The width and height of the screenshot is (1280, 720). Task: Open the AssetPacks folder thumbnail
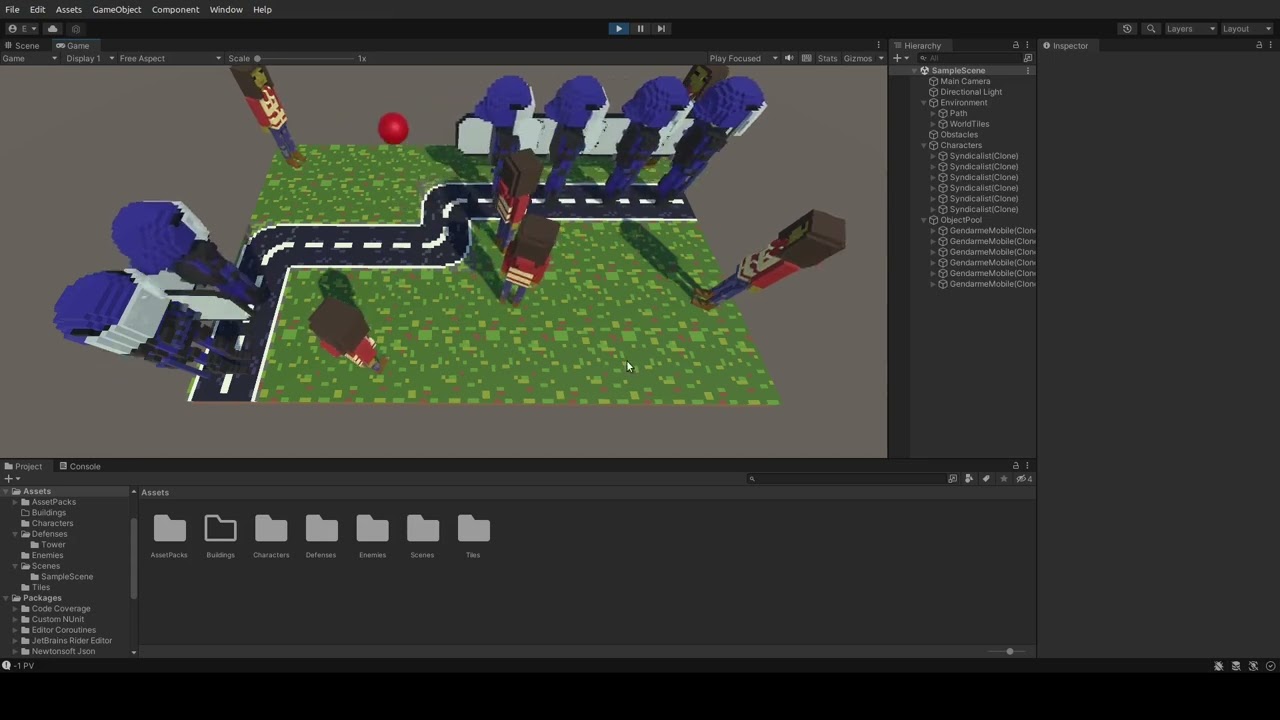tap(169, 529)
